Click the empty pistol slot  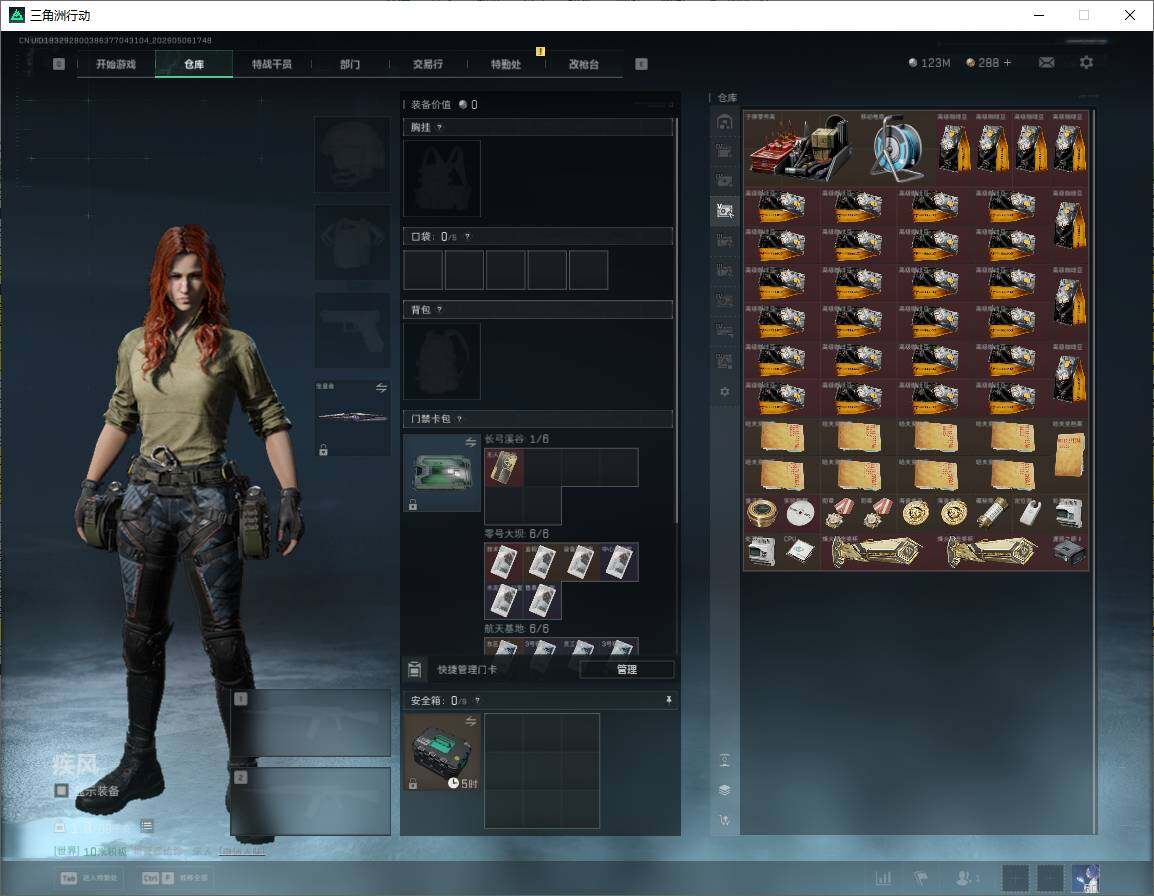click(353, 330)
